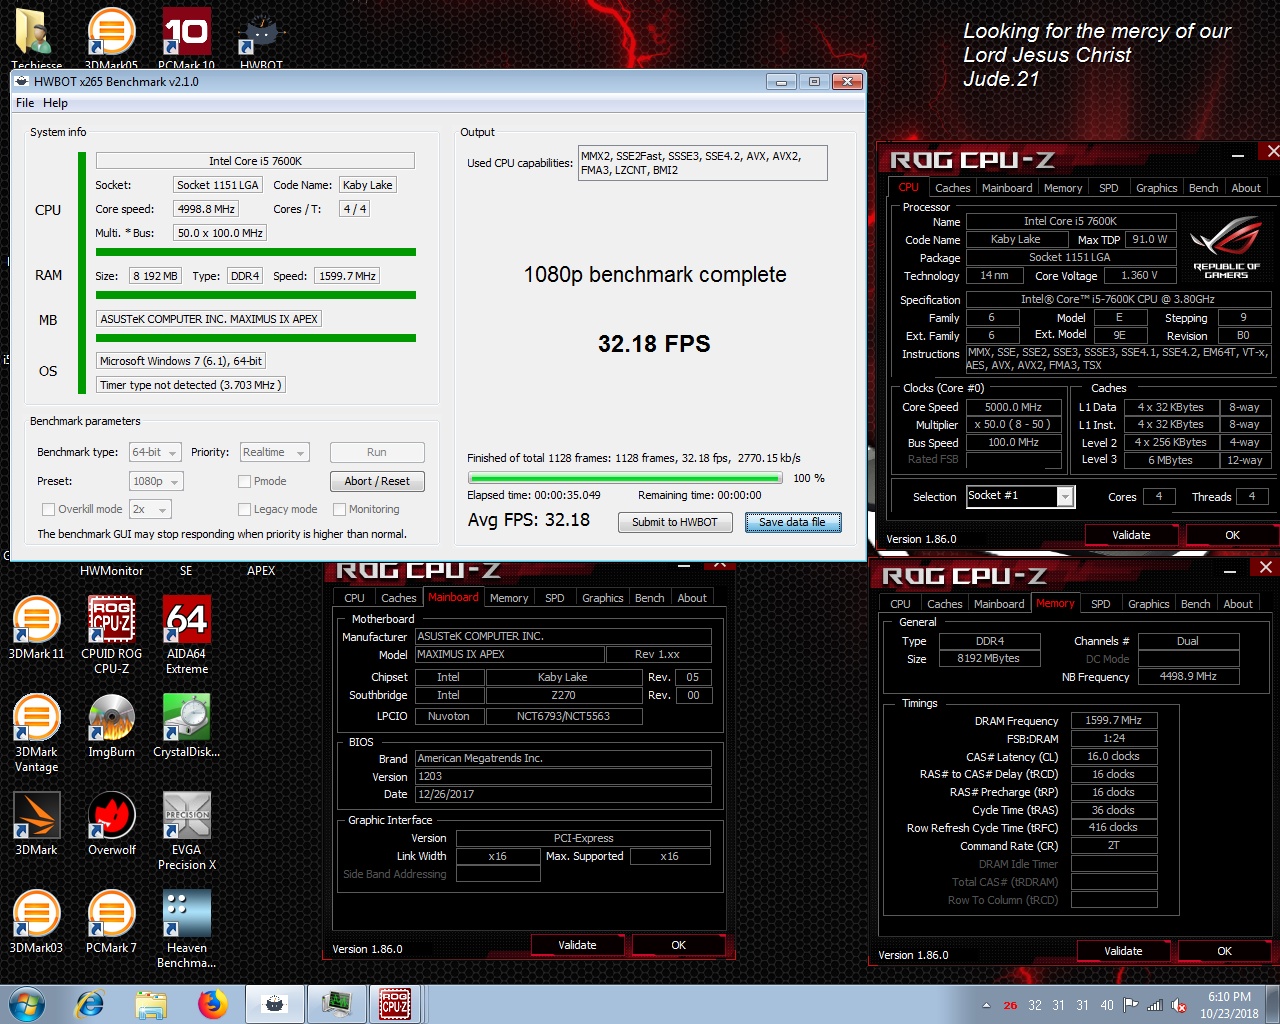Click Abort / Reset button
1280x1024 pixels.
coord(377,481)
